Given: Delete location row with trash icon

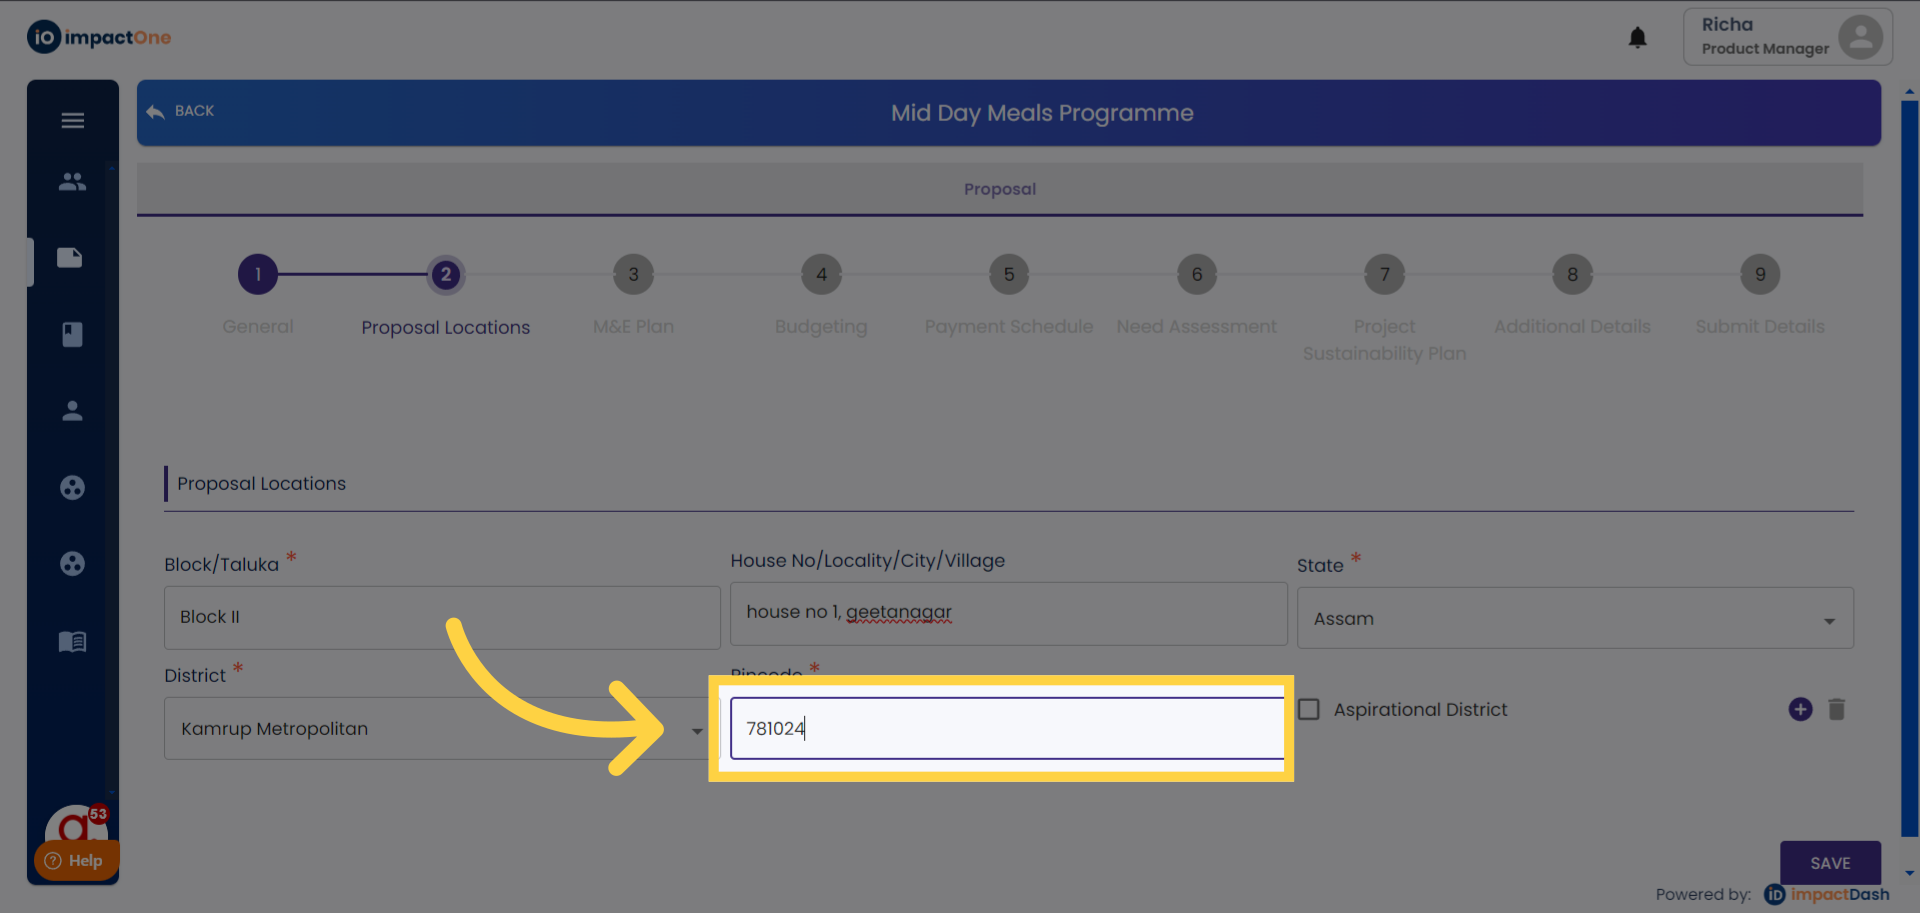Looking at the screenshot, I should pyautogui.click(x=1836, y=709).
